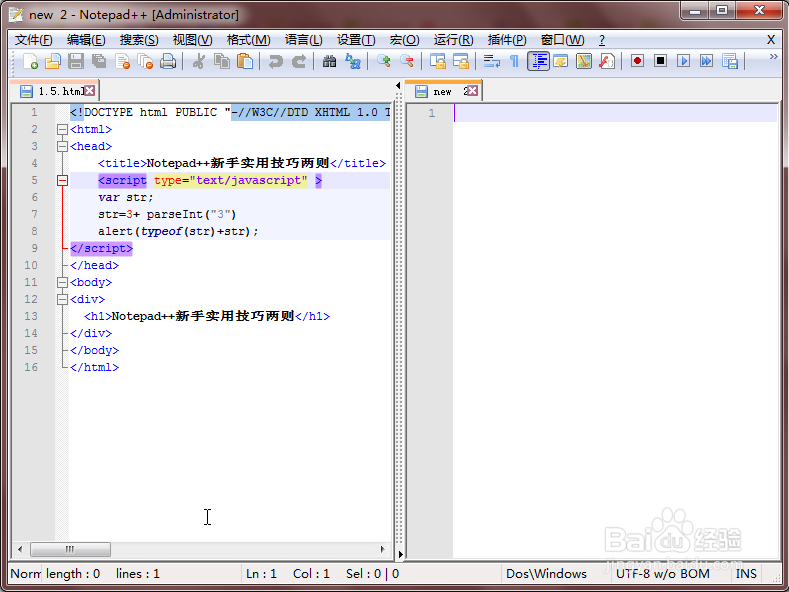Open the 语言(L) menu
789x592 pixels.
(x=303, y=40)
